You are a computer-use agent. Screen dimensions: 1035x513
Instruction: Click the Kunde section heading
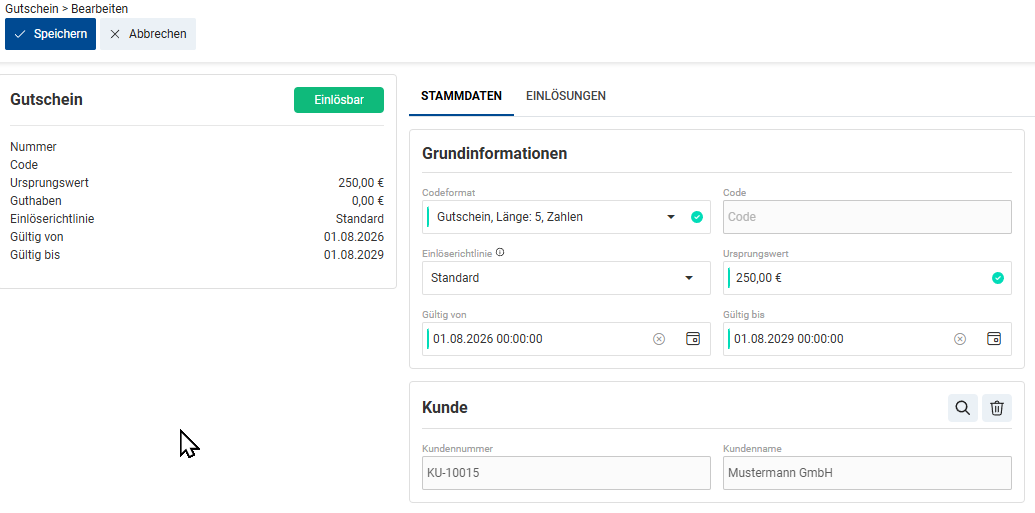pyautogui.click(x=445, y=407)
